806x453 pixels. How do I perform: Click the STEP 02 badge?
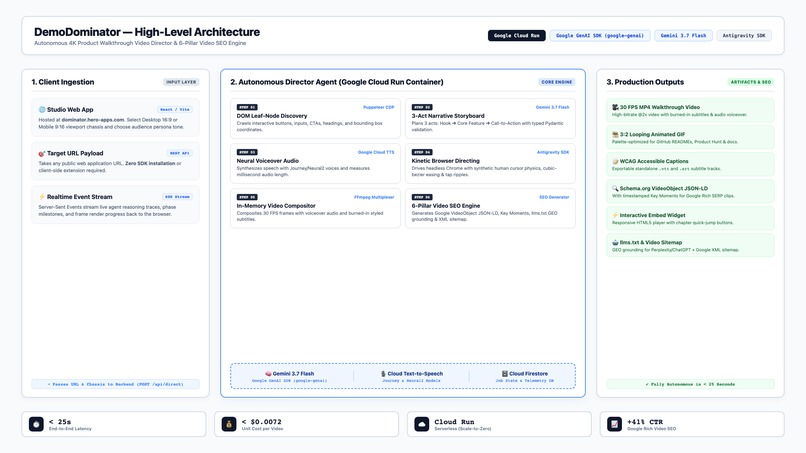tap(422, 107)
